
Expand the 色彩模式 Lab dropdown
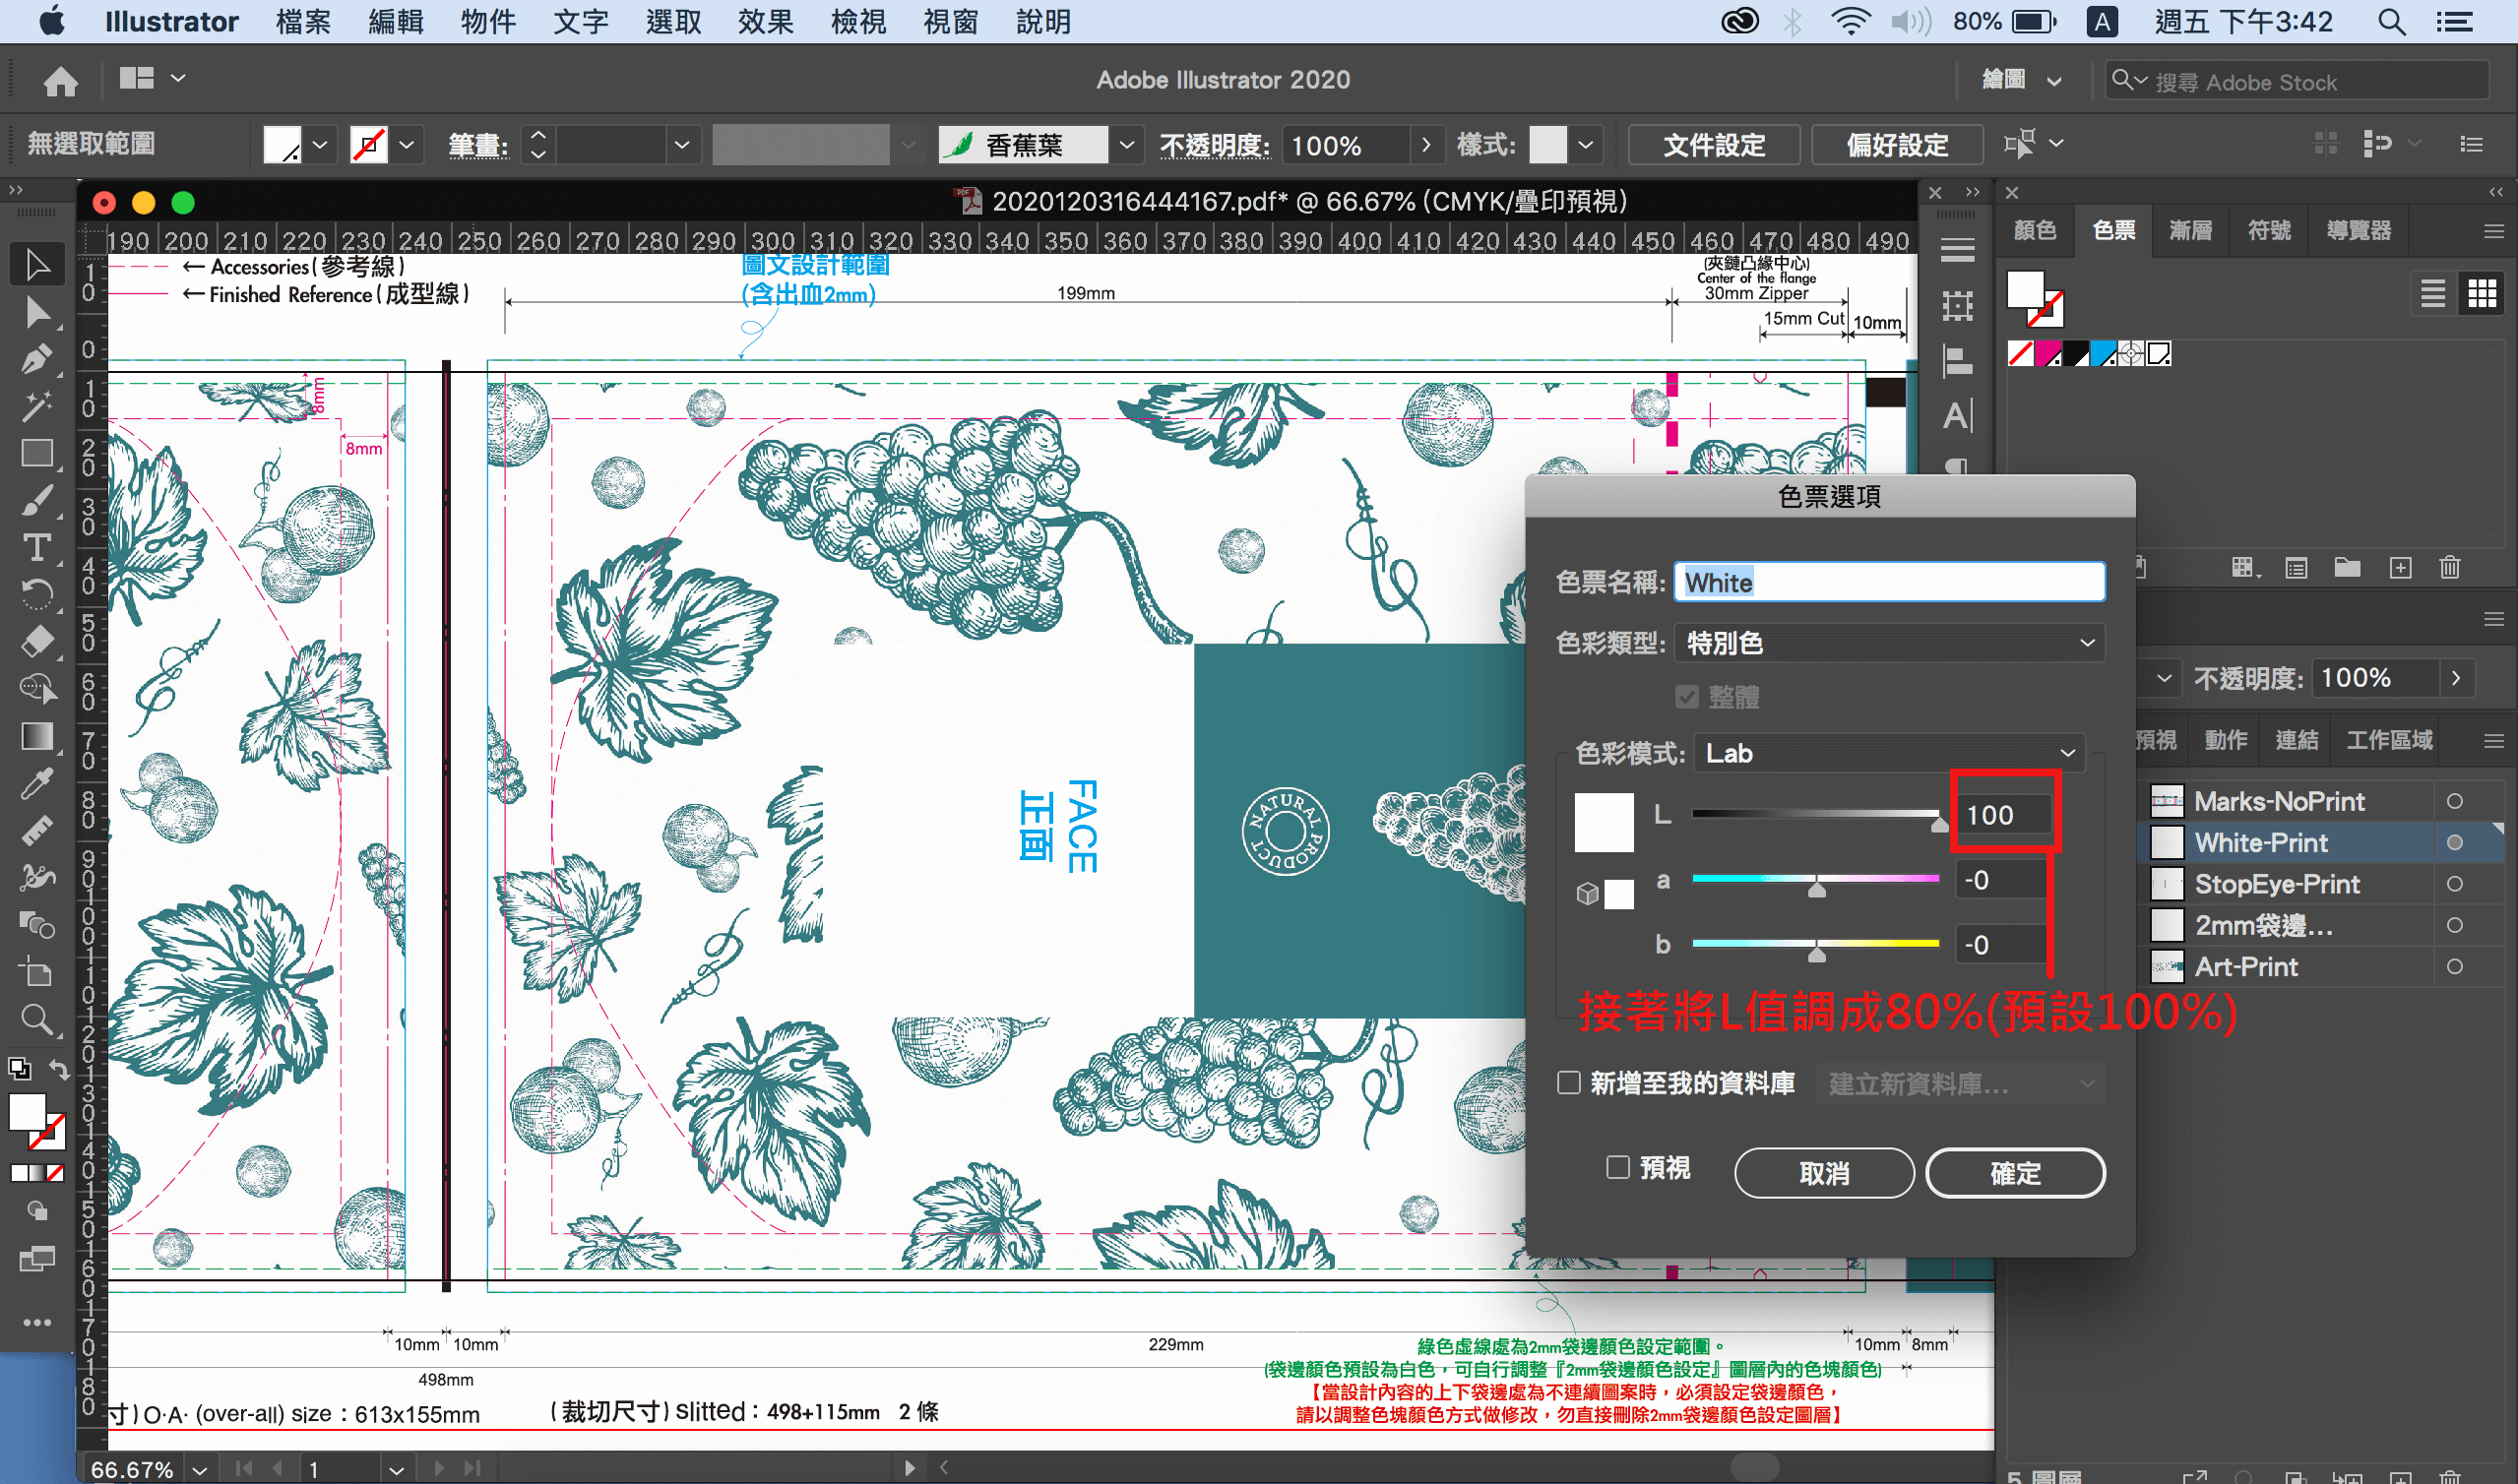coord(1888,753)
